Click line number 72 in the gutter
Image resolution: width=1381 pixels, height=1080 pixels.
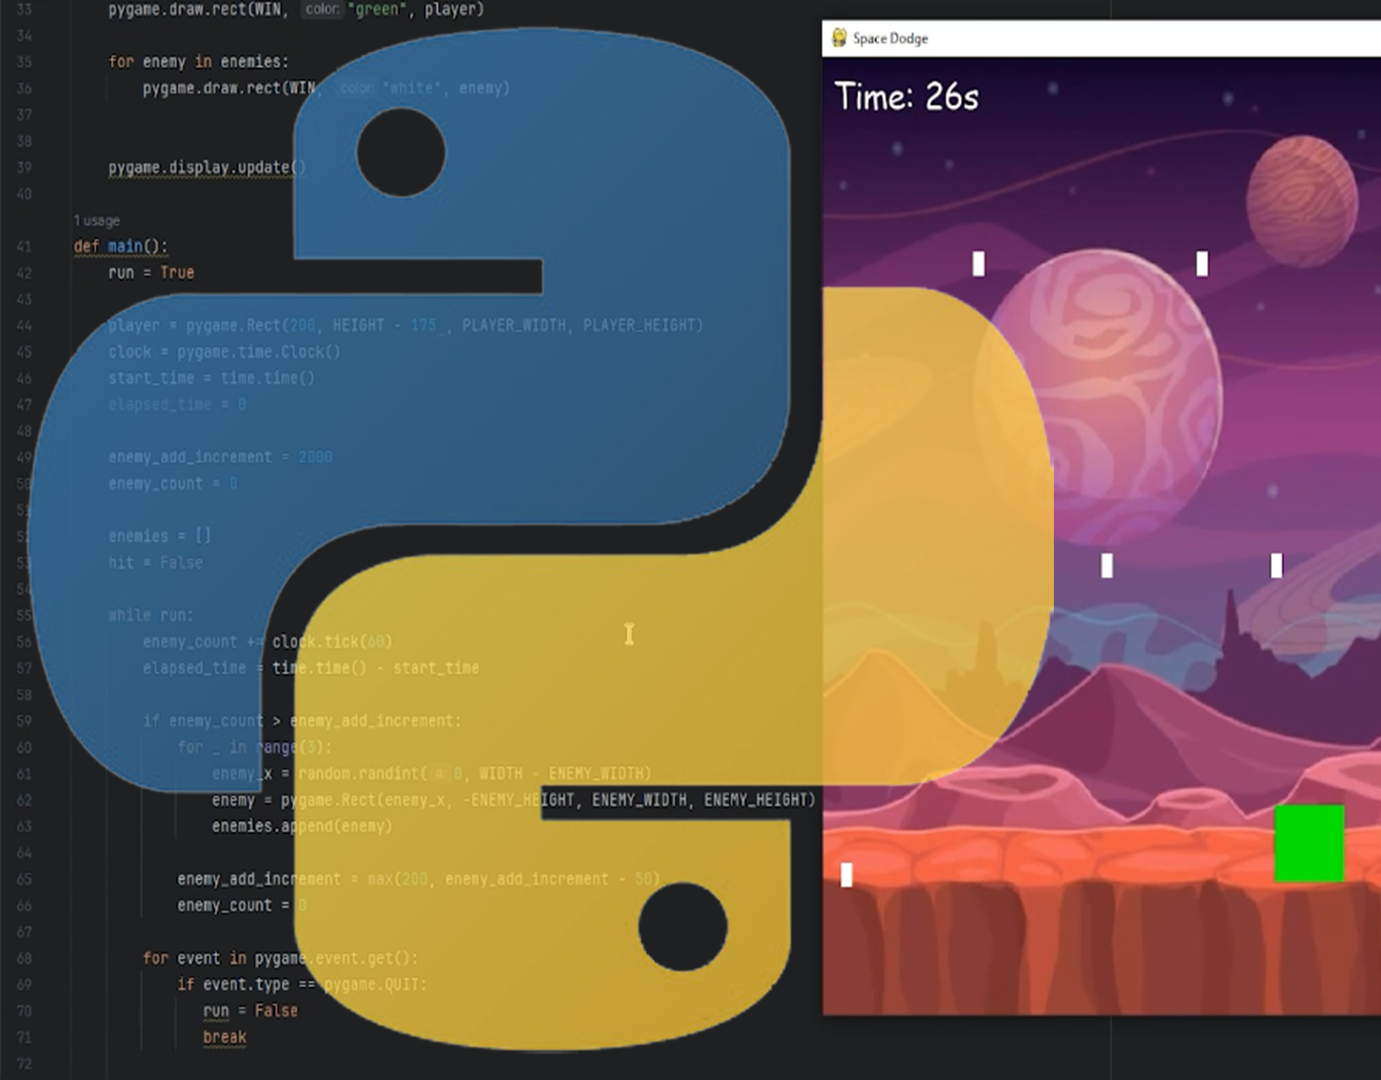[x=24, y=1063]
